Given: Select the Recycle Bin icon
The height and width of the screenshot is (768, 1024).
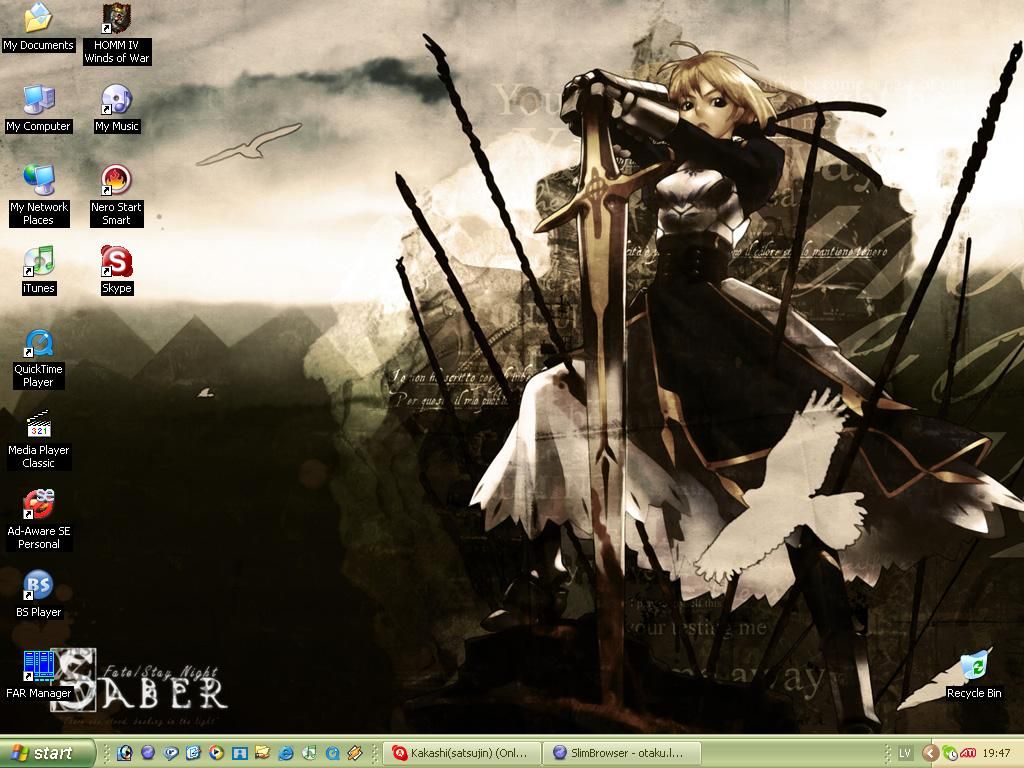Looking at the screenshot, I should point(974,676).
